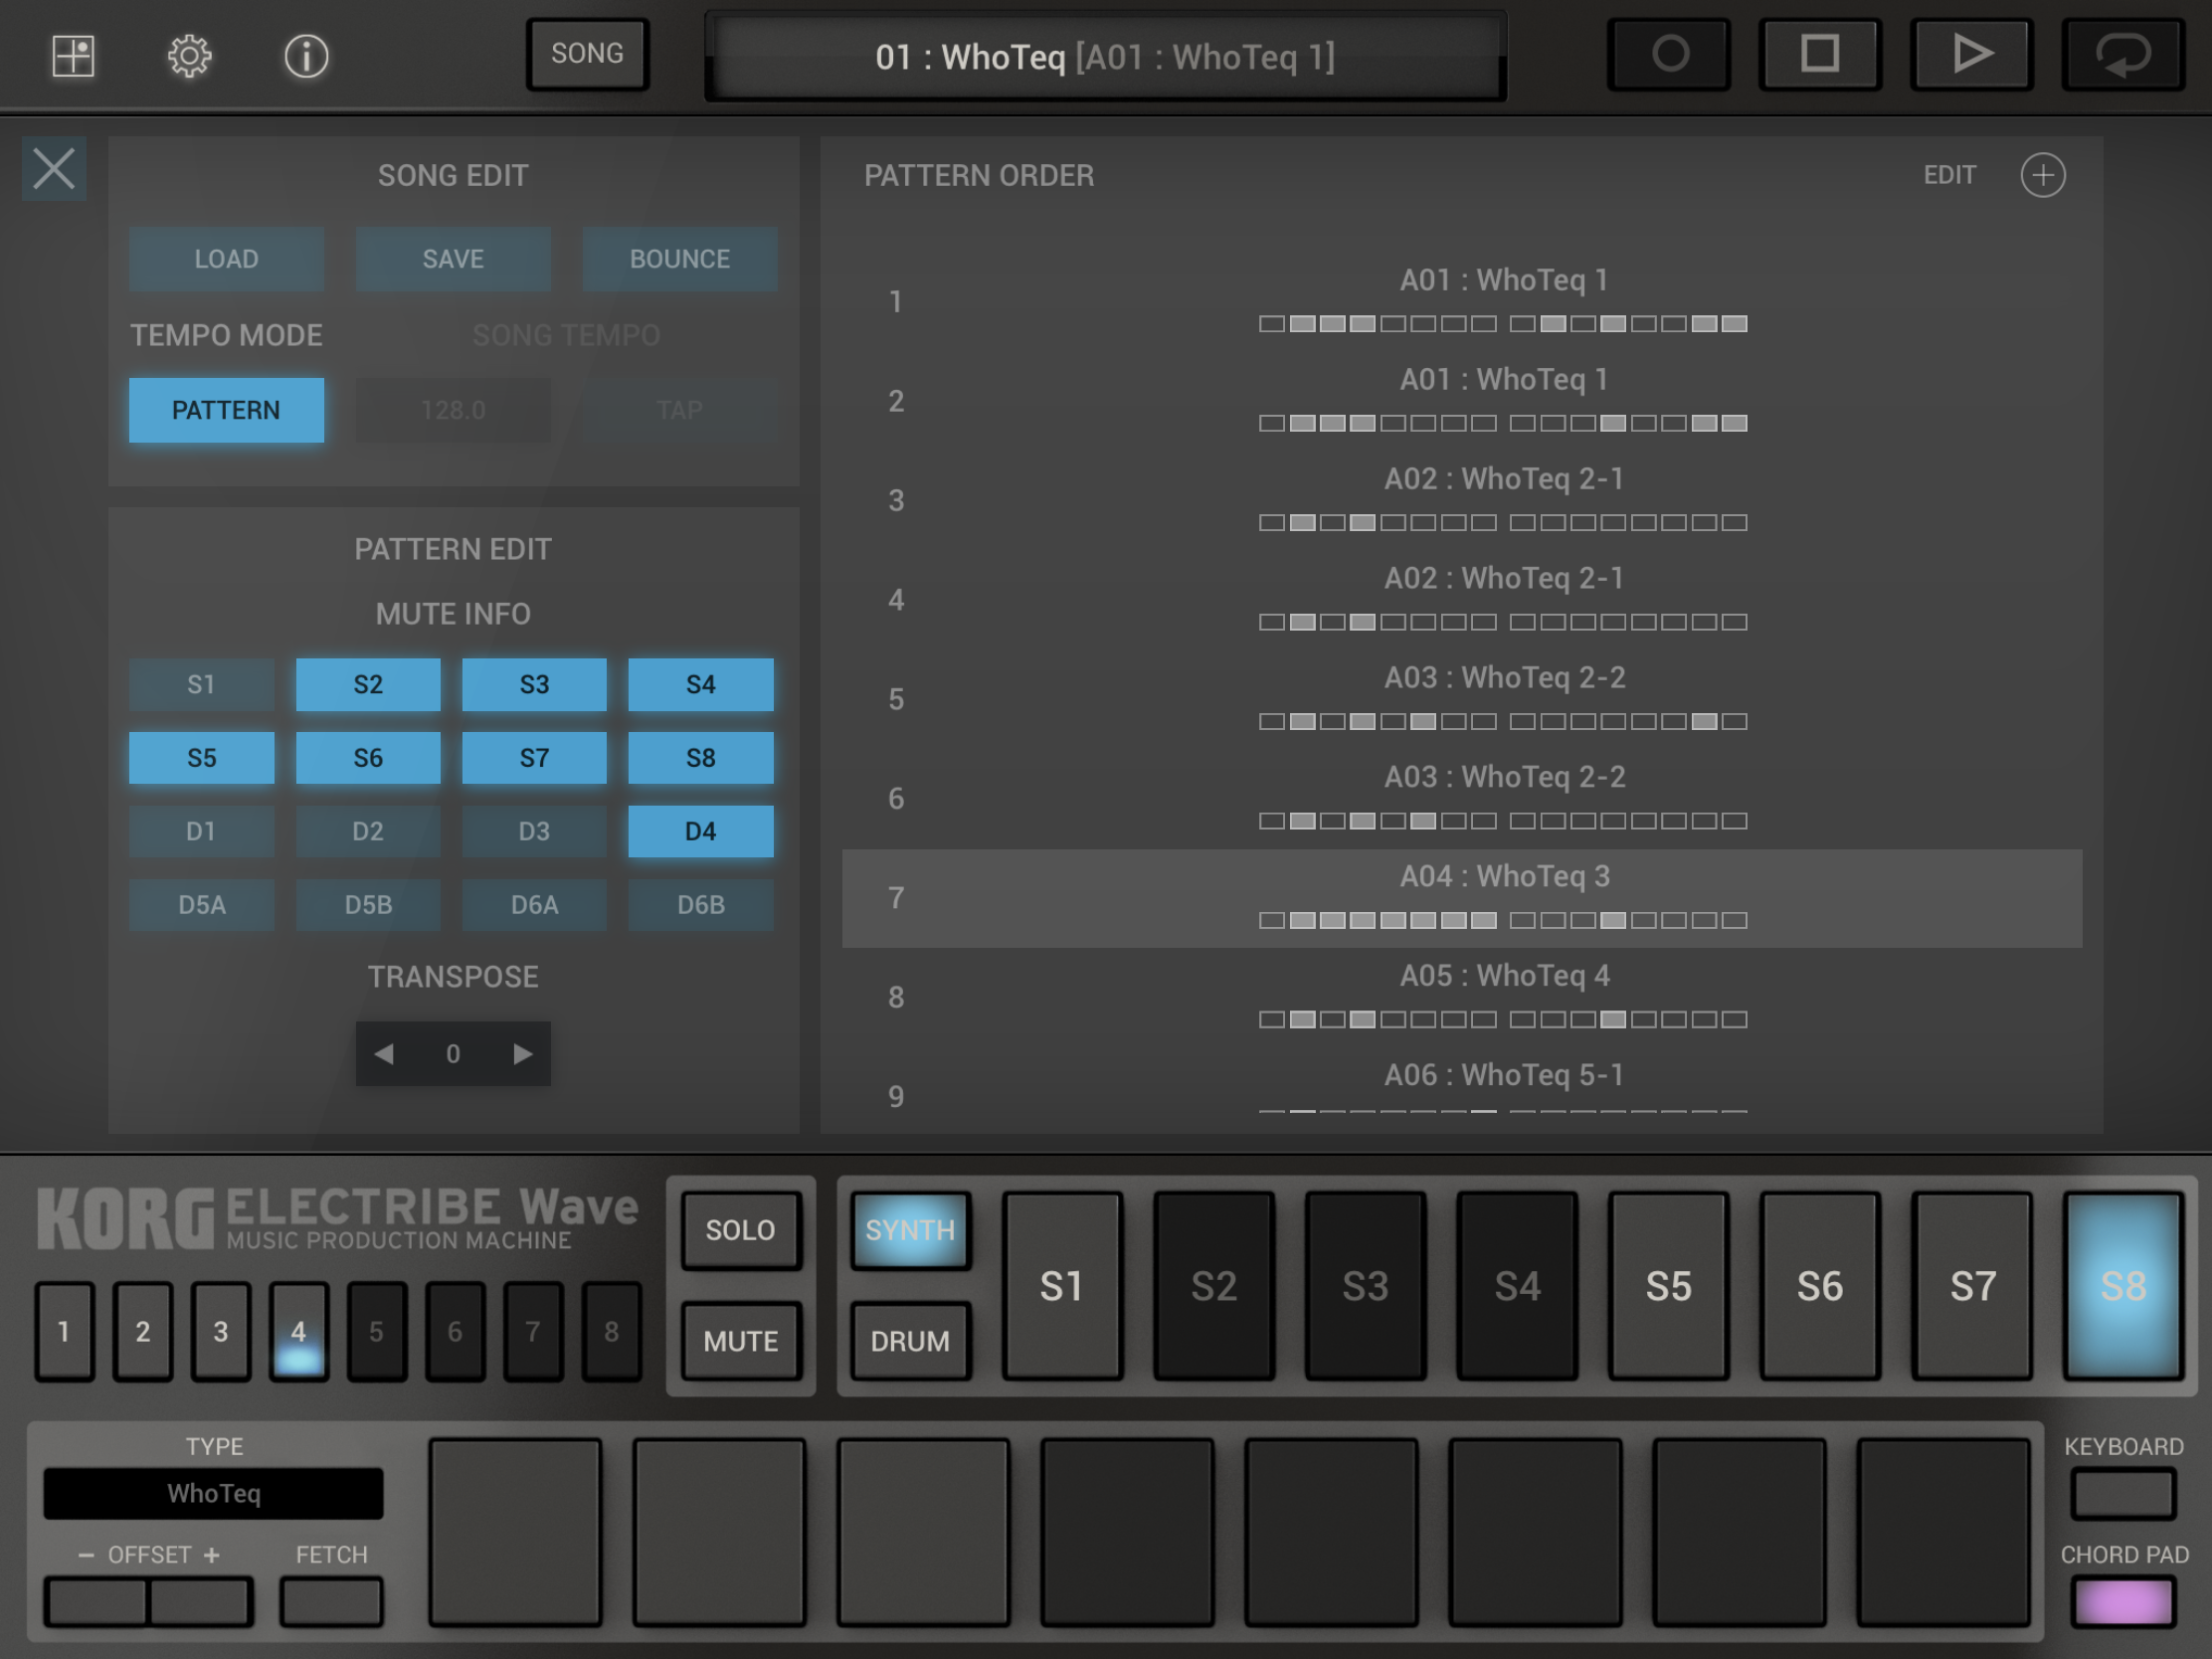The width and height of the screenshot is (2212, 1659).
Task: Click the SAVE button
Action: point(453,259)
